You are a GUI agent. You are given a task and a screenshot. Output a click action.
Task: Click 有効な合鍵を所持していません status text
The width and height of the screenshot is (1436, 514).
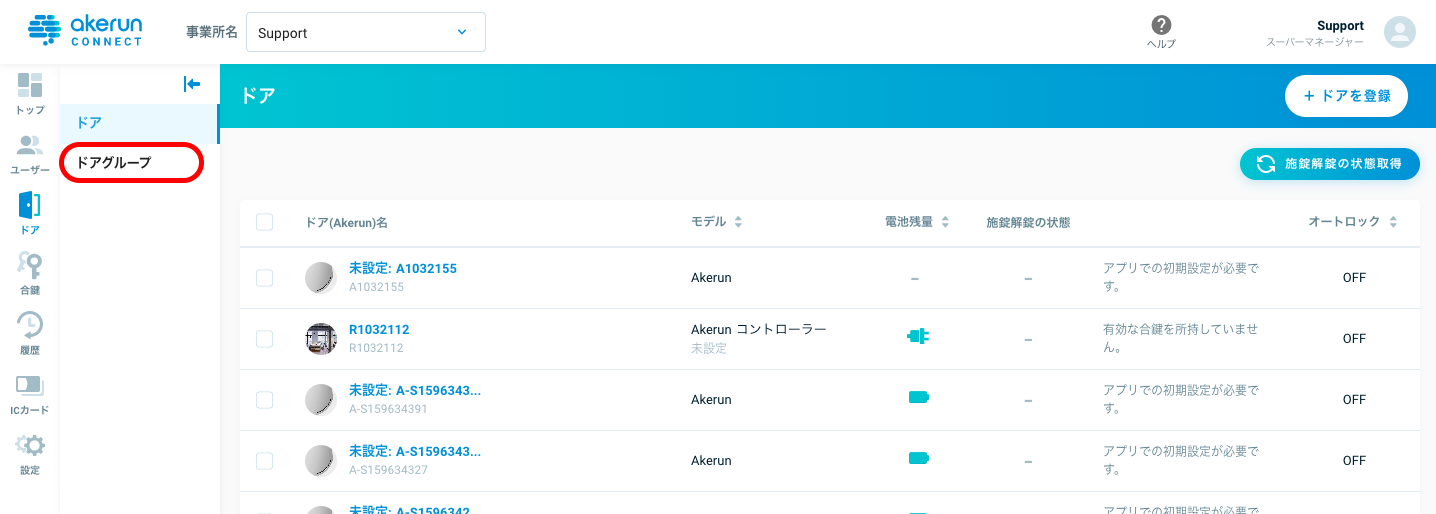coord(1180,338)
